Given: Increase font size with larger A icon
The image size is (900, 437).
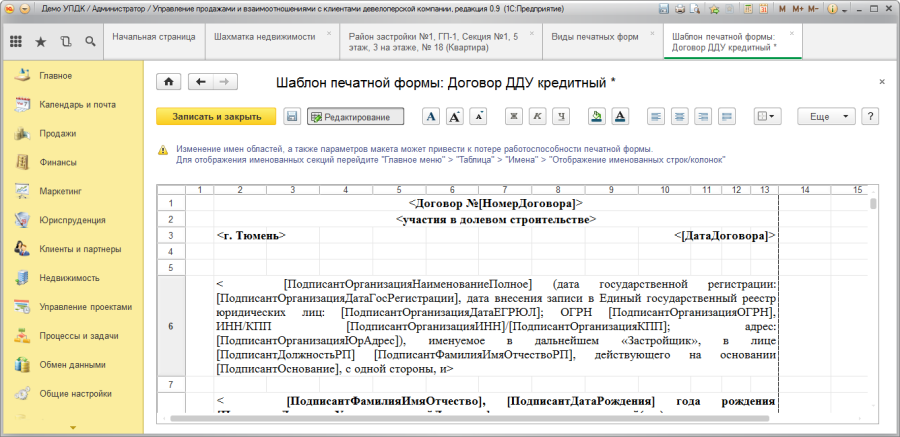Looking at the screenshot, I should point(455,117).
